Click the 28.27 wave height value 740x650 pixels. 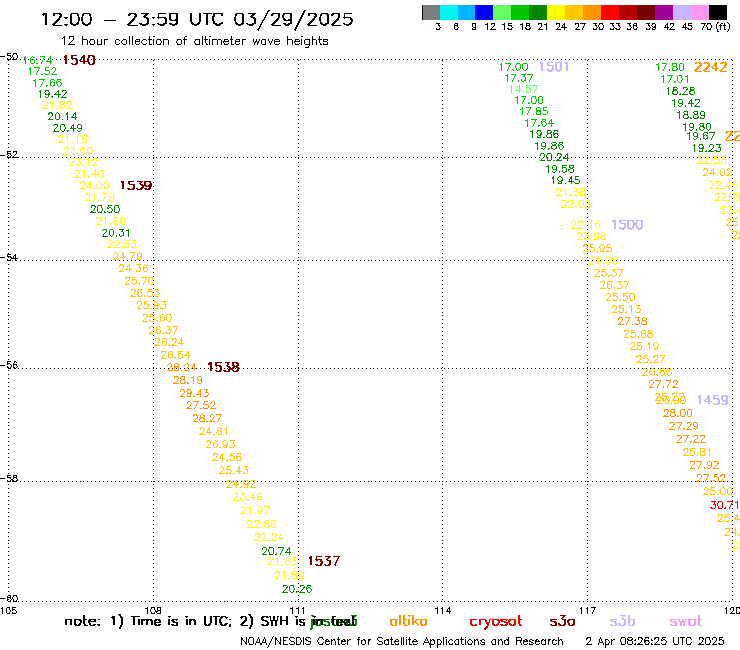click(x=207, y=418)
